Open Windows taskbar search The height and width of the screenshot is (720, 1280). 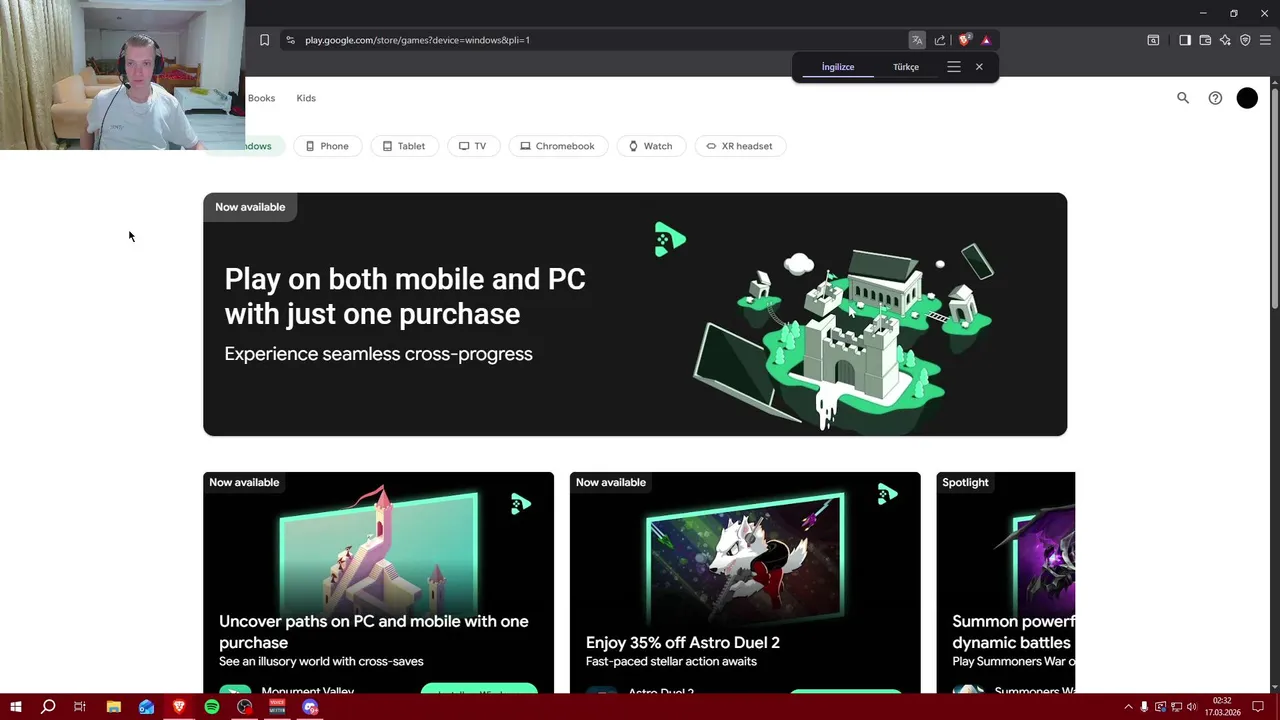coord(47,707)
